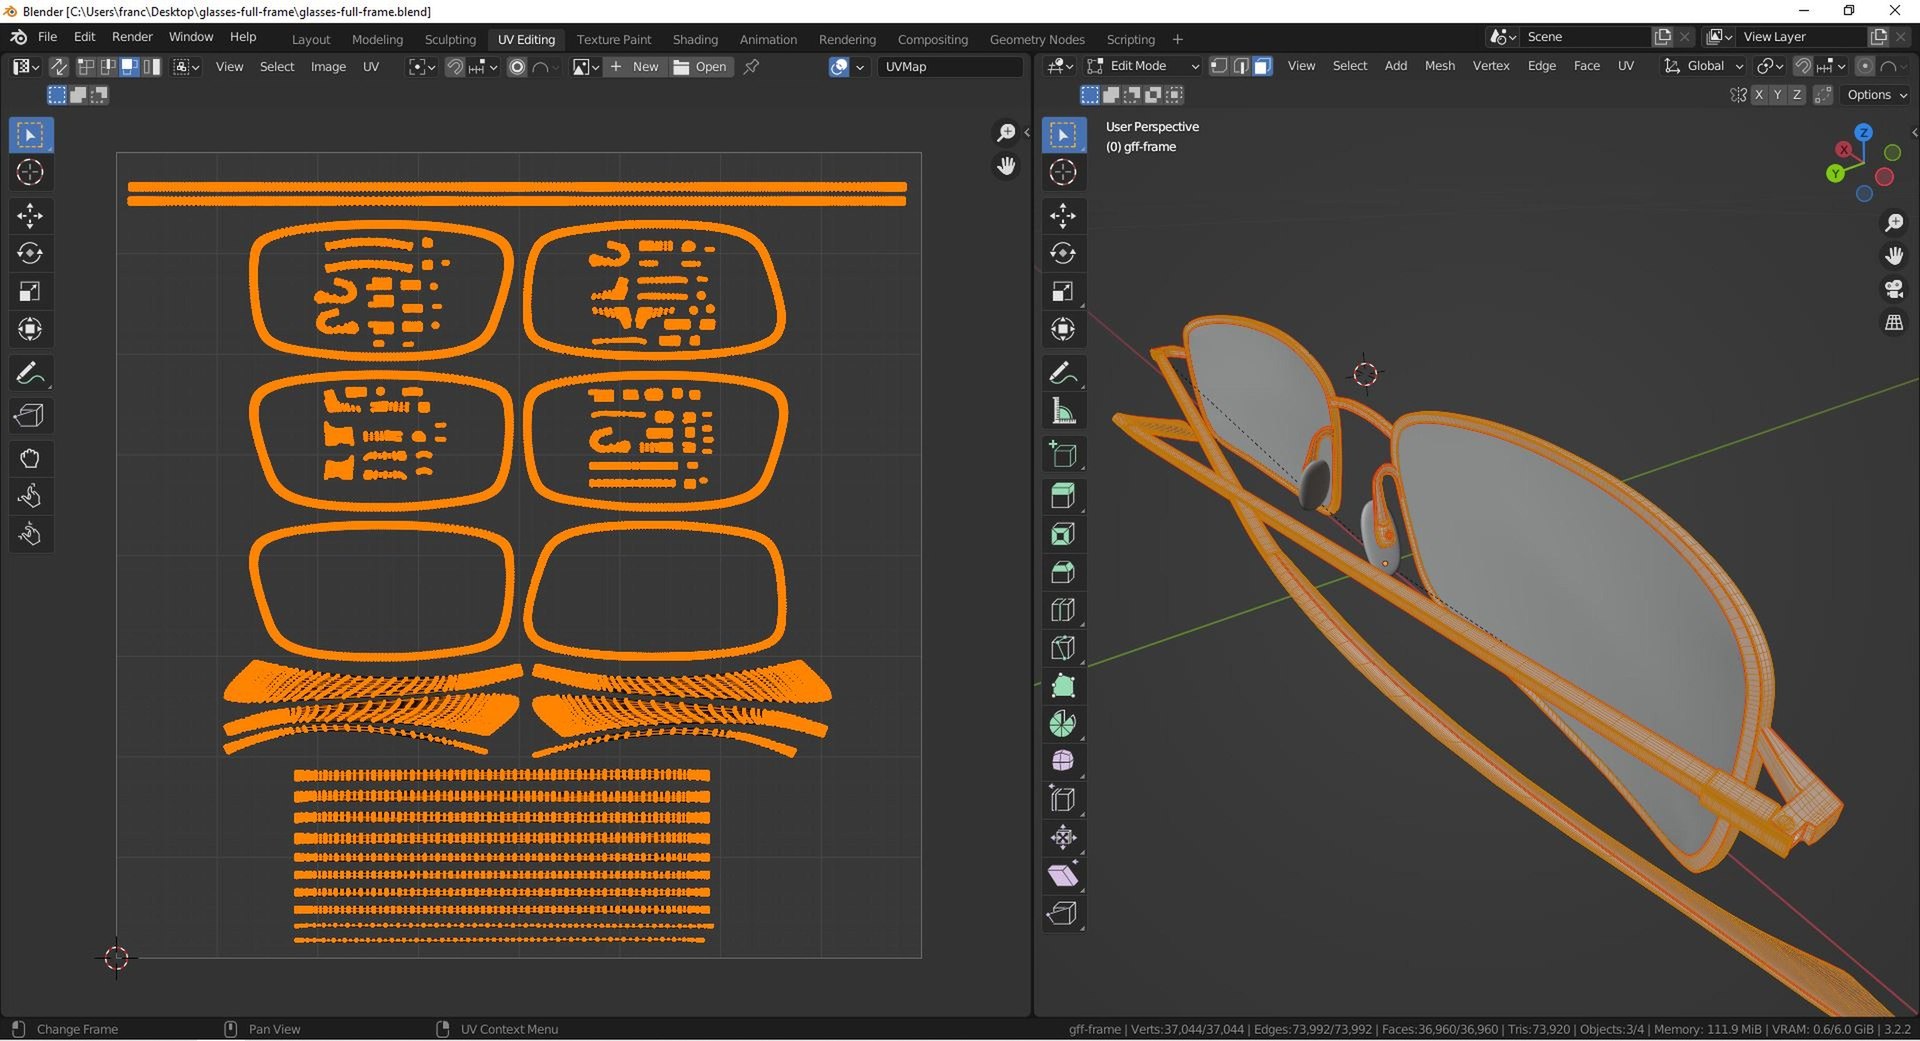The width and height of the screenshot is (1920, 1041).
Task: Toggle proportional editing in UV editor
Action: point(517,67)
